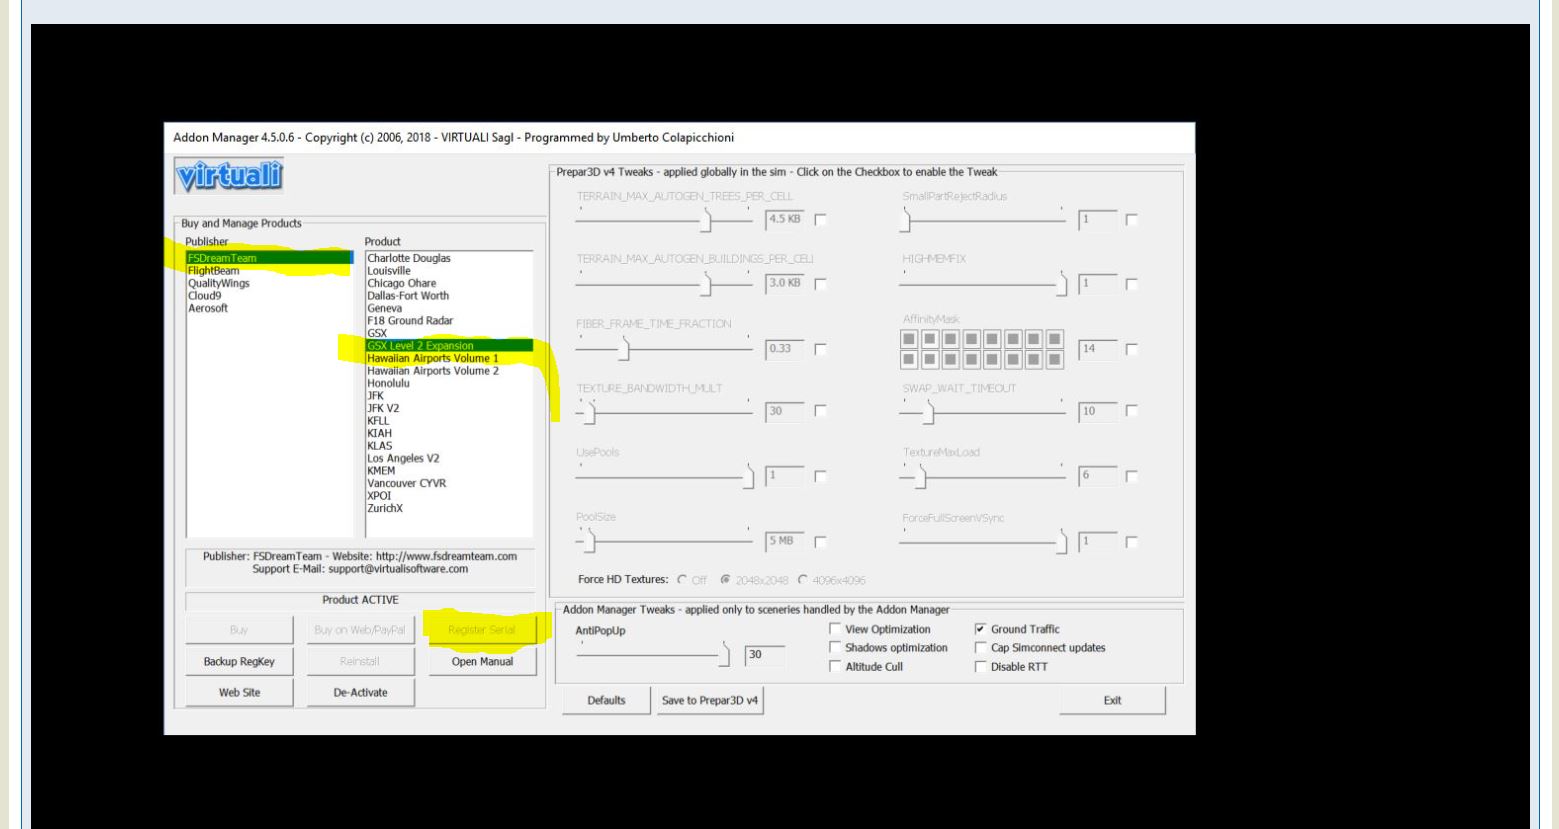Select Vancouver CYVR product
This screenshot has width=1559, height=829.
pyautogui.click(x=449, y=483)
